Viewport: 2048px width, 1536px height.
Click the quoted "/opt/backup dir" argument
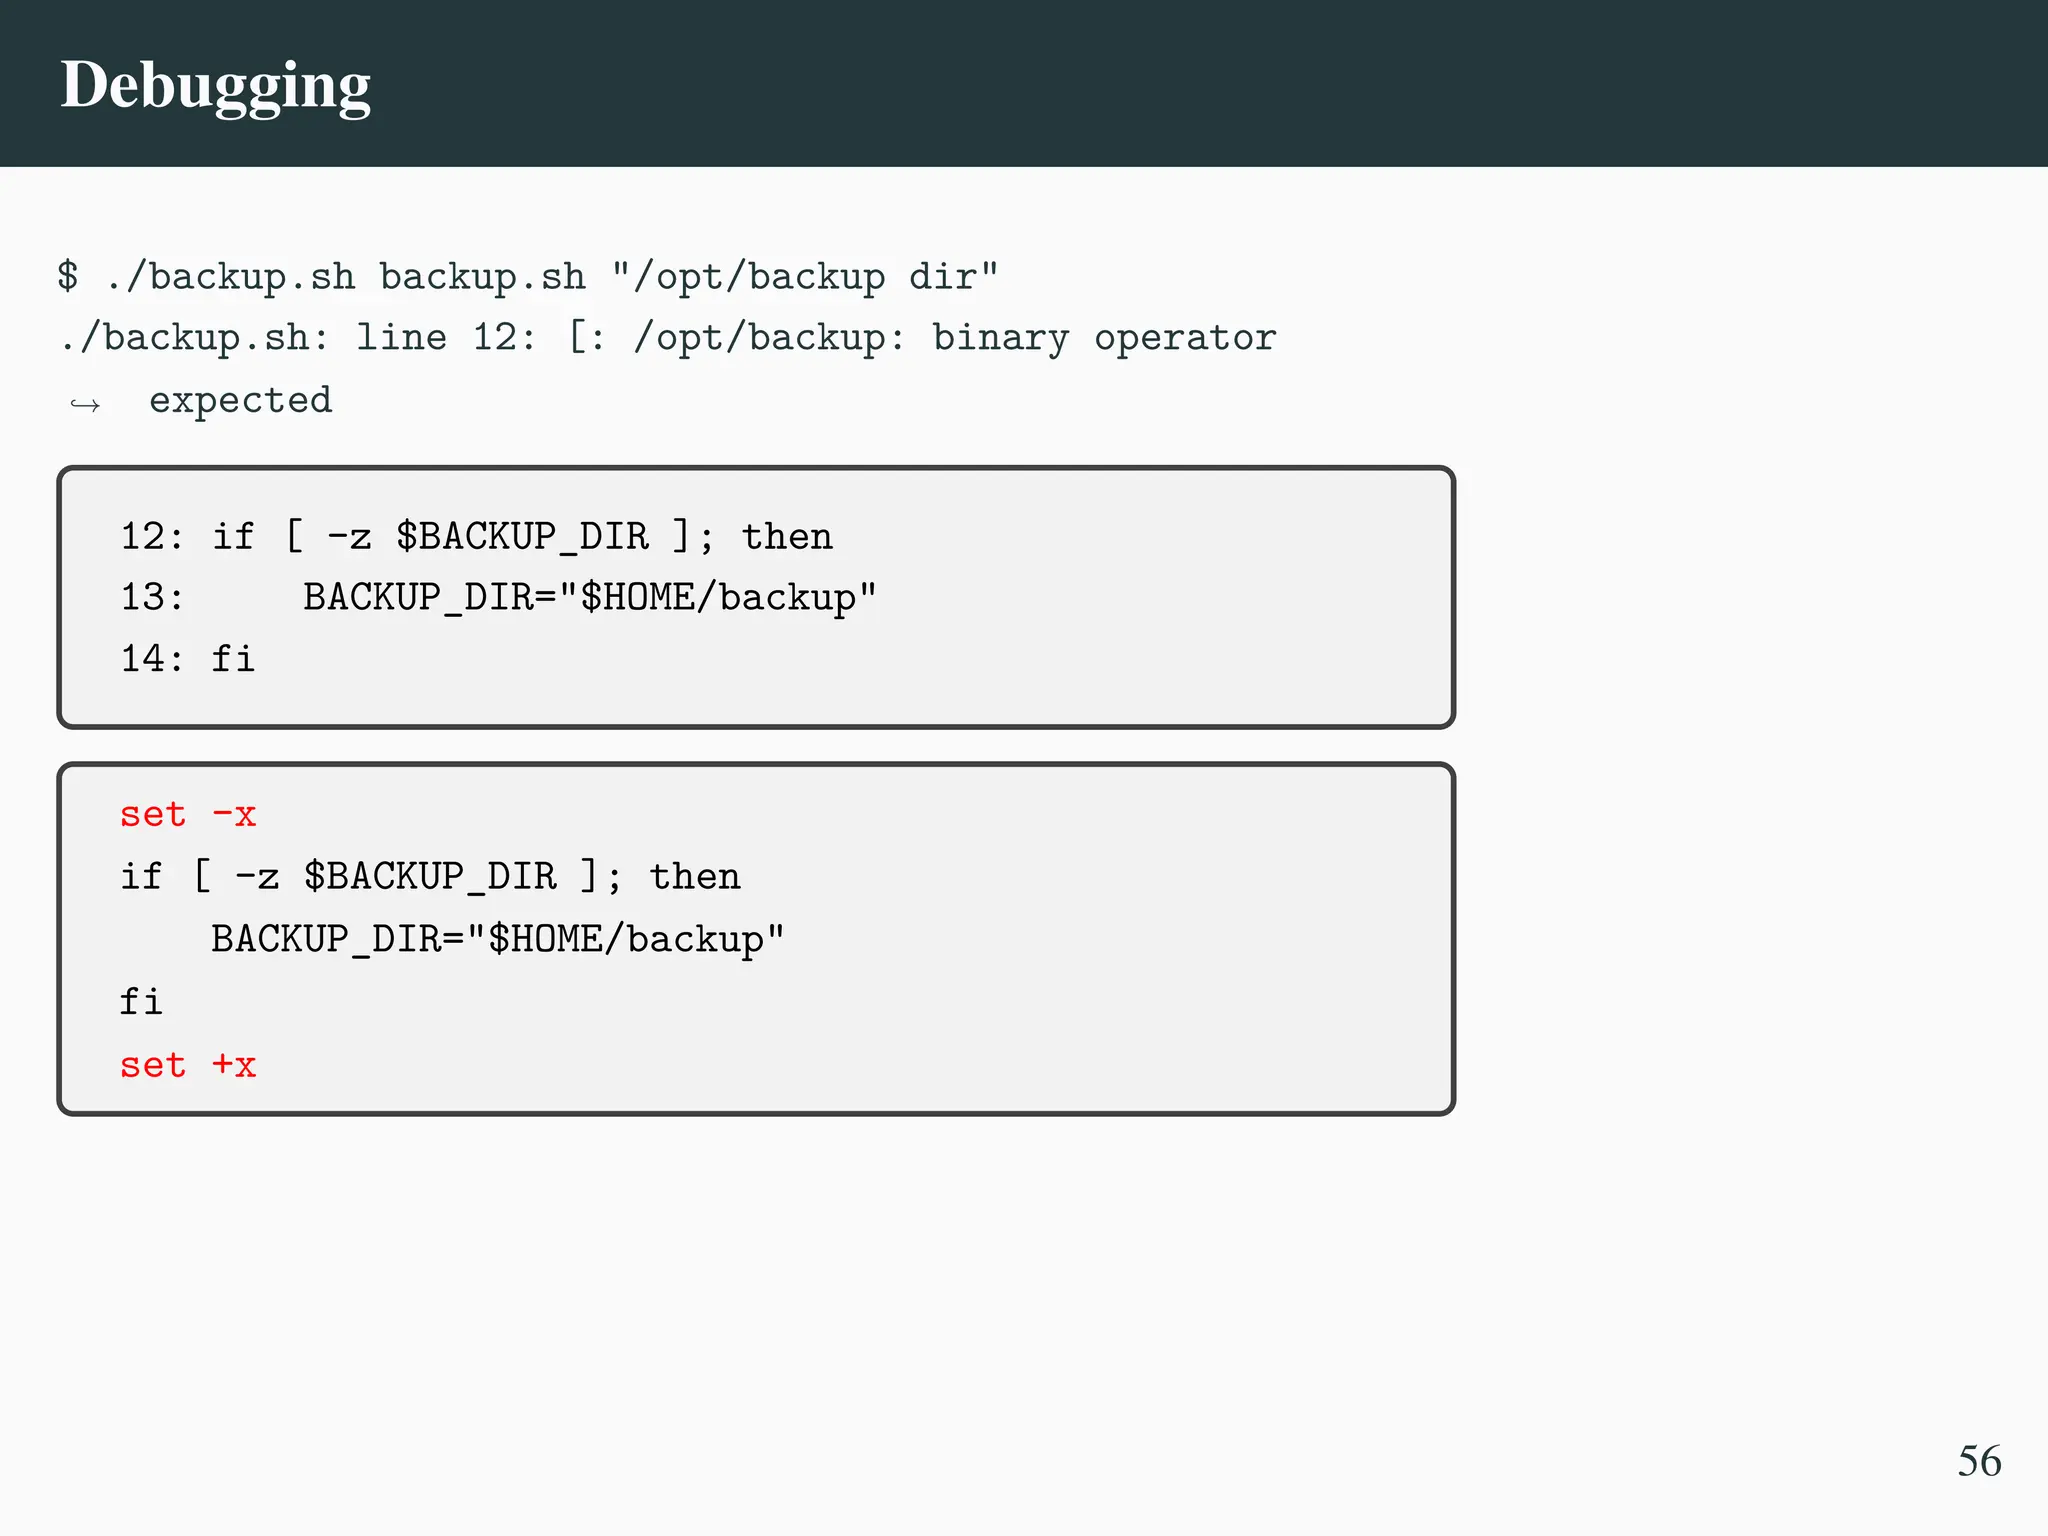click(805, 276)
